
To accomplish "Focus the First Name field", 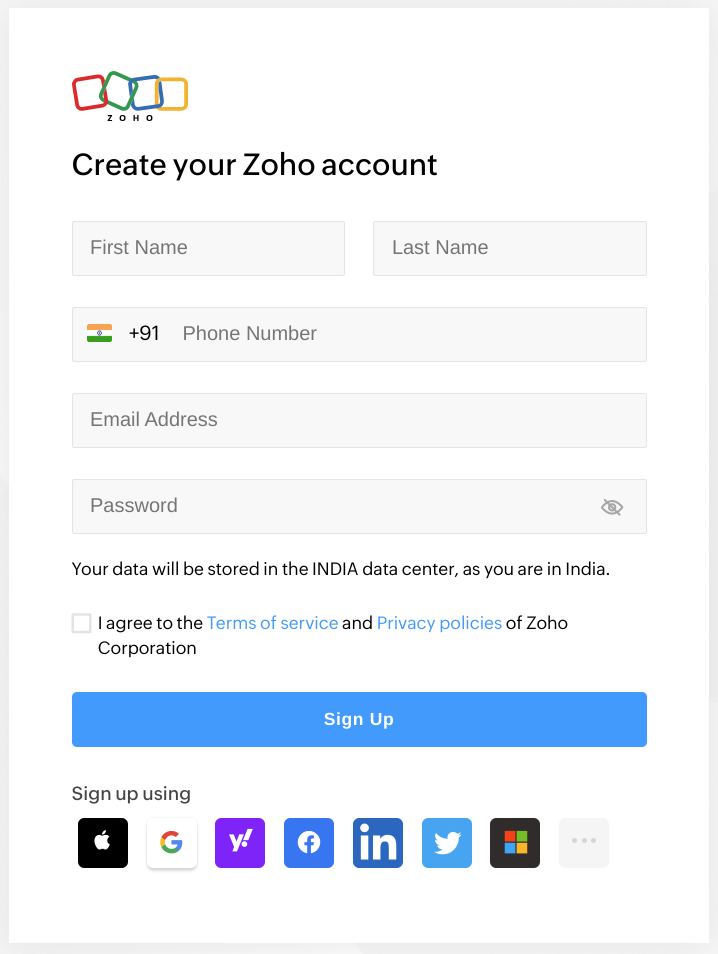I will 208,248.
